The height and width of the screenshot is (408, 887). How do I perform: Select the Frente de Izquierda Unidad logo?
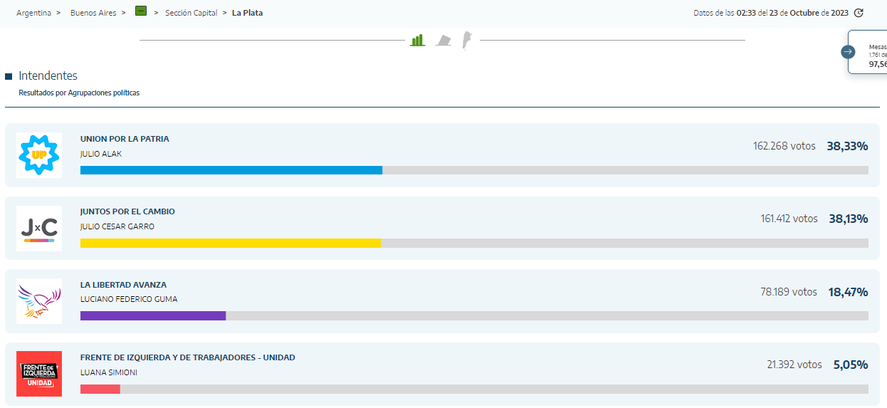(x=39, y=374)
